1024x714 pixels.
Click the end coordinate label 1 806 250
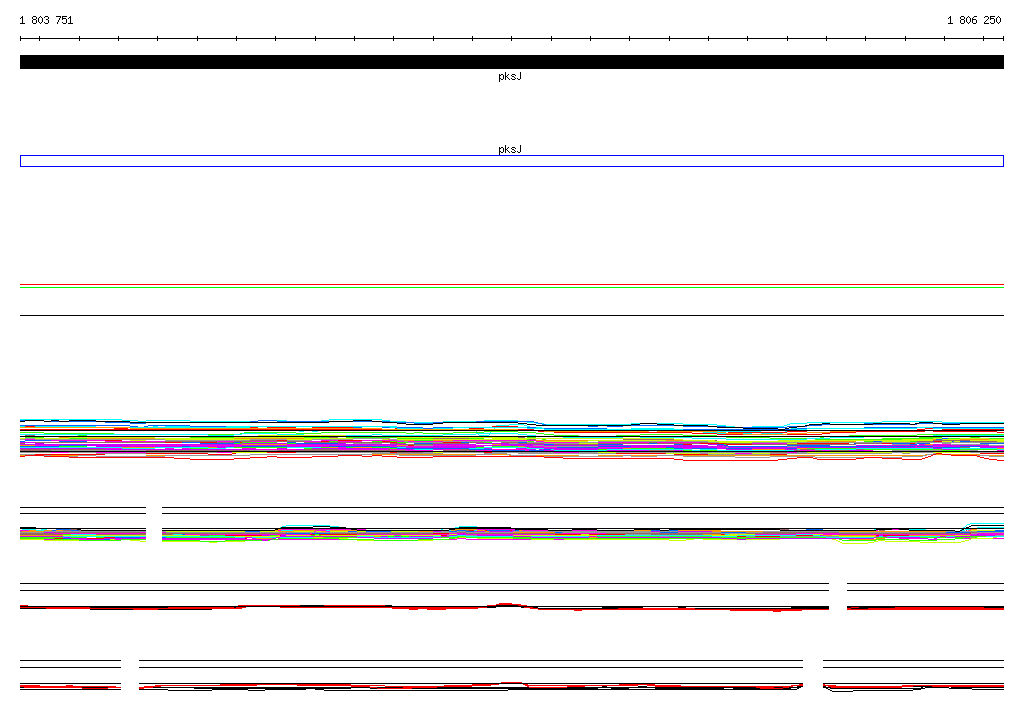[x=974, y=20]
